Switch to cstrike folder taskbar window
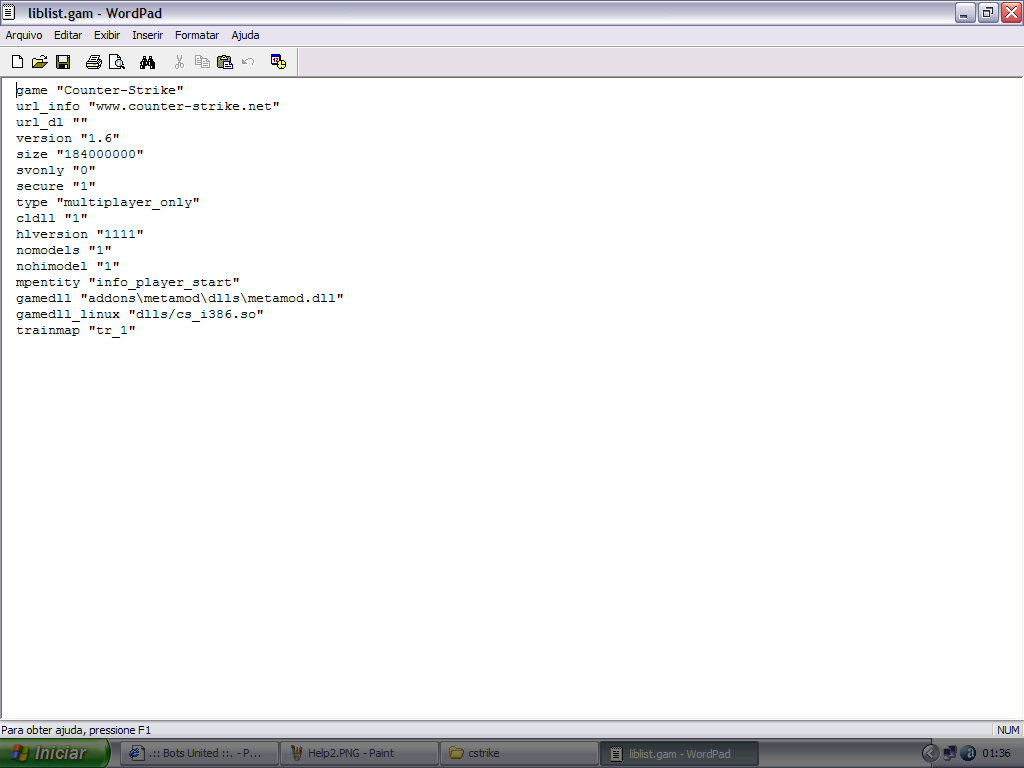The height and width of the screenshot is (768, 1024). click(x=519, y=754)
